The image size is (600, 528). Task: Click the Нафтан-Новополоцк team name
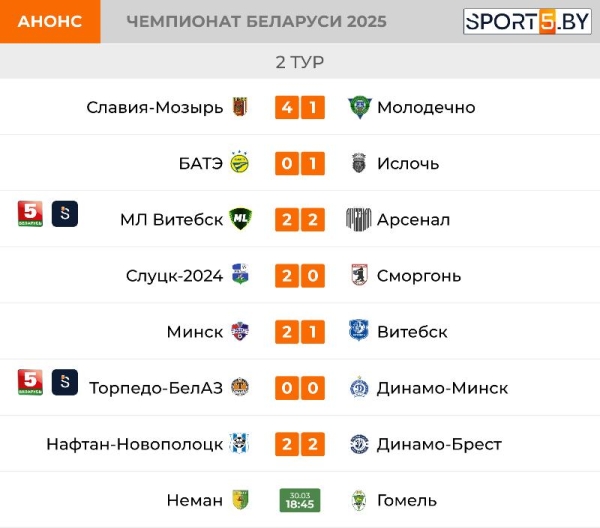point(134,444)
